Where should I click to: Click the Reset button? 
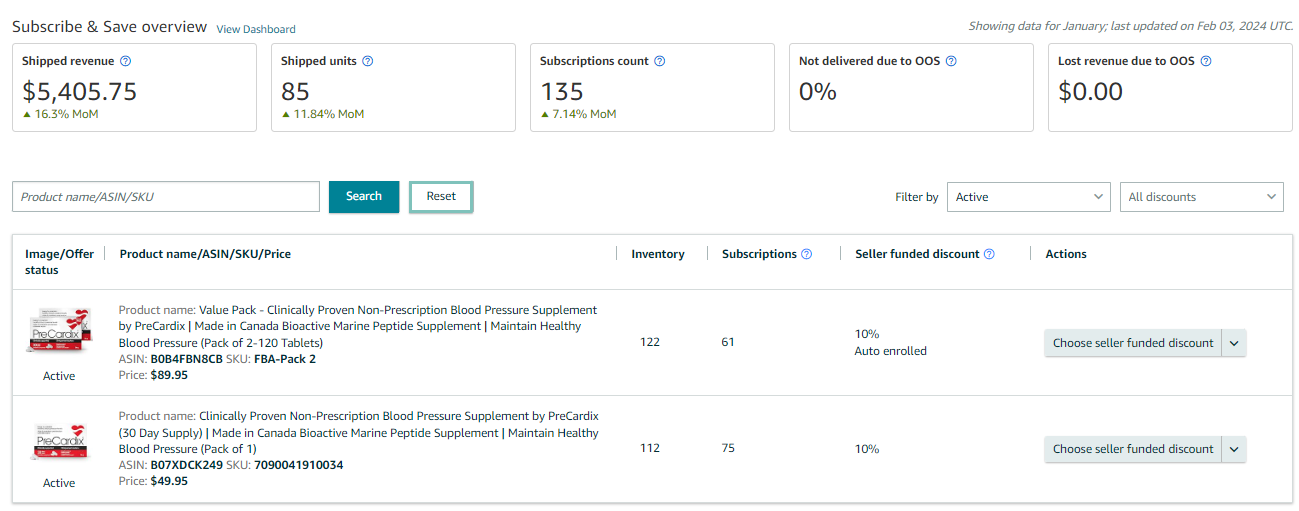441,196
